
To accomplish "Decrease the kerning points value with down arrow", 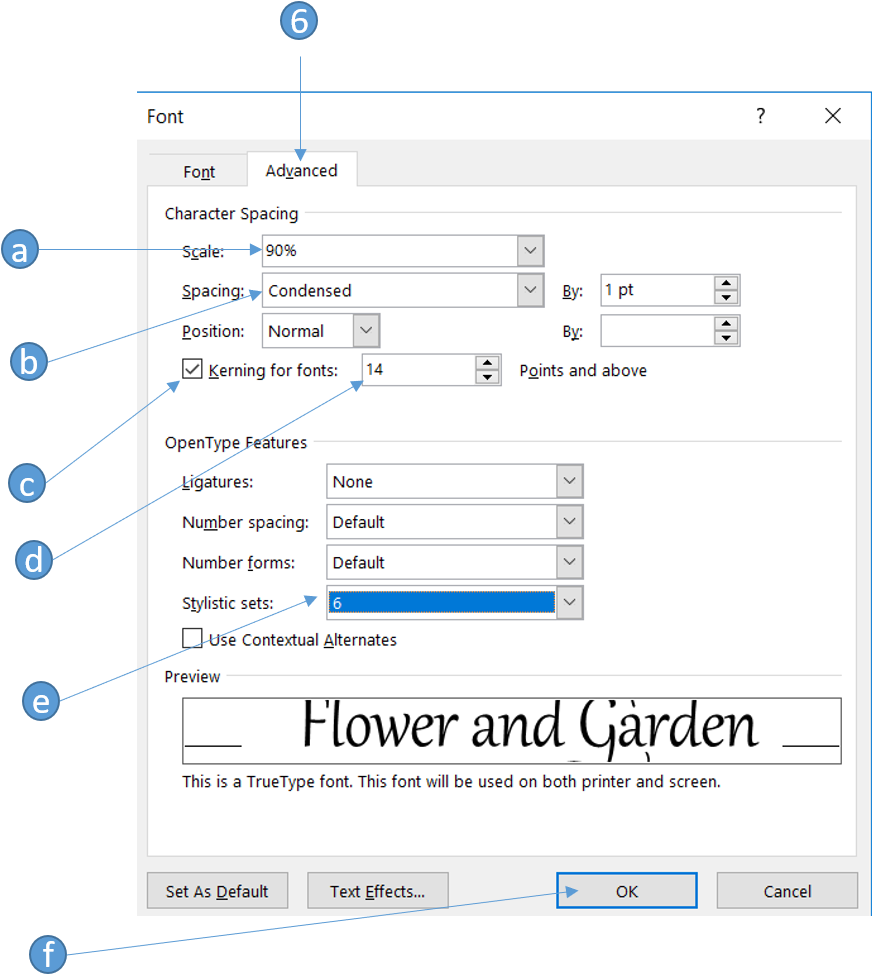I will (488, 376).
